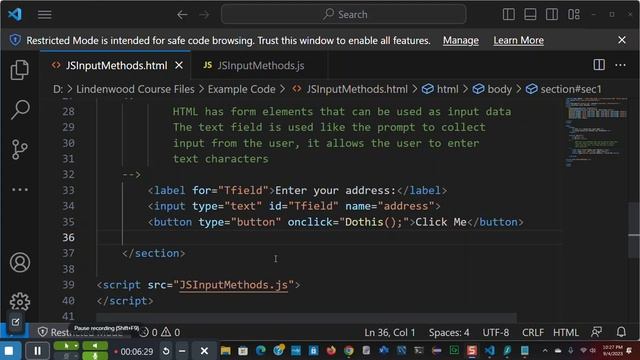Launch Microsoft Edge from the taskbar
This screenshot has width=640, height=360.
click(x=260, y=351)
